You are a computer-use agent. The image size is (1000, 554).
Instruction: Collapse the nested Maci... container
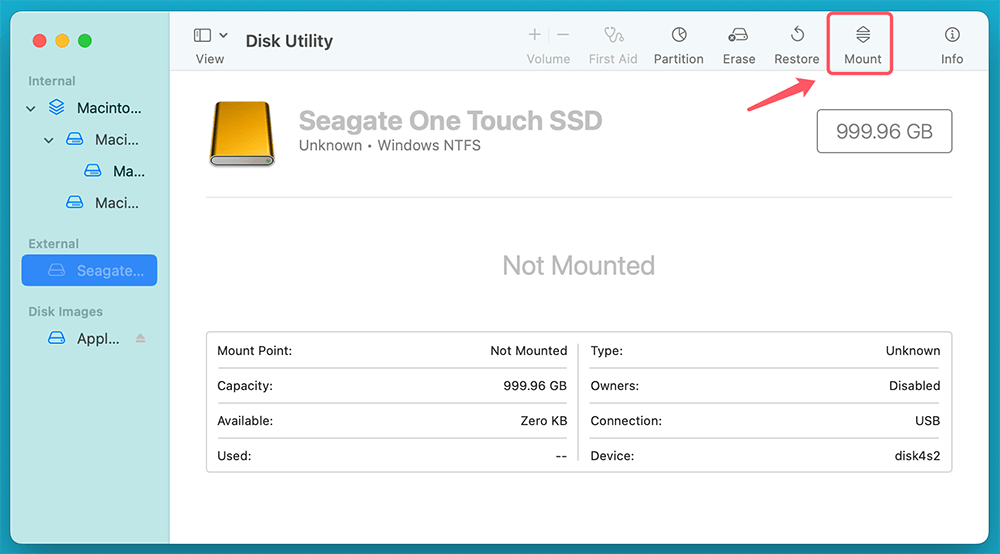49,140
